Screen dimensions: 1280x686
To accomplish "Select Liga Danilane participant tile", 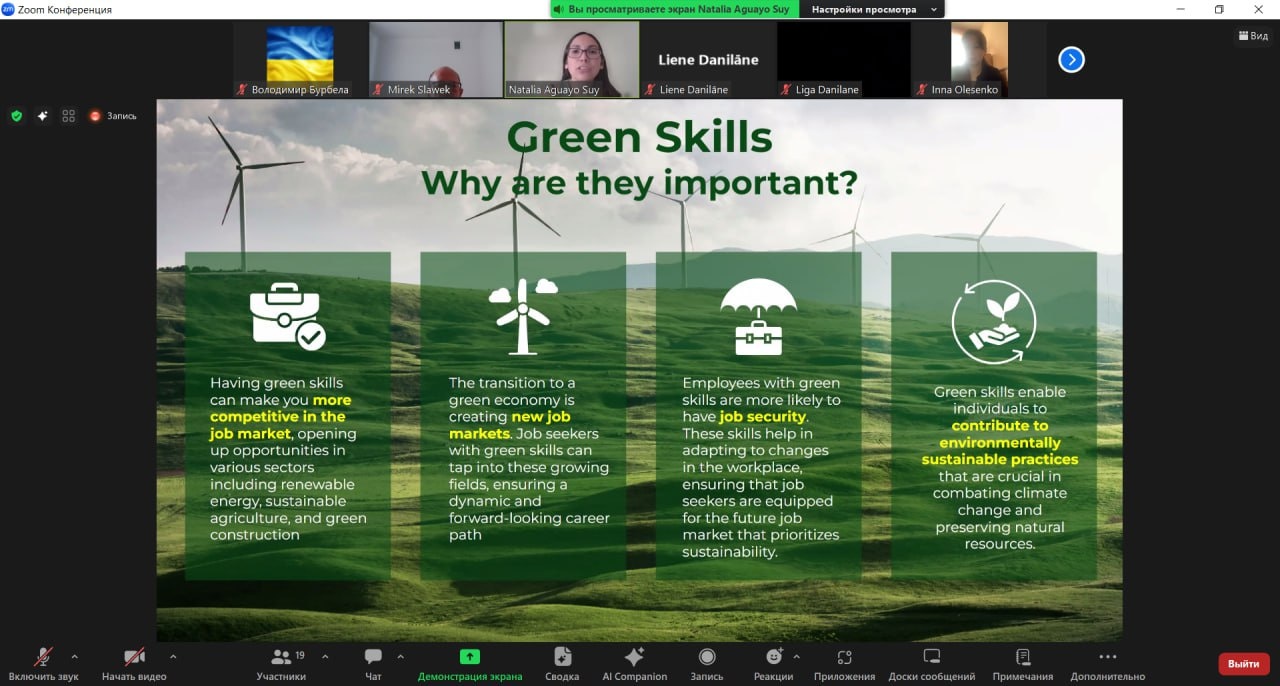I will click(x=844, y=60).
